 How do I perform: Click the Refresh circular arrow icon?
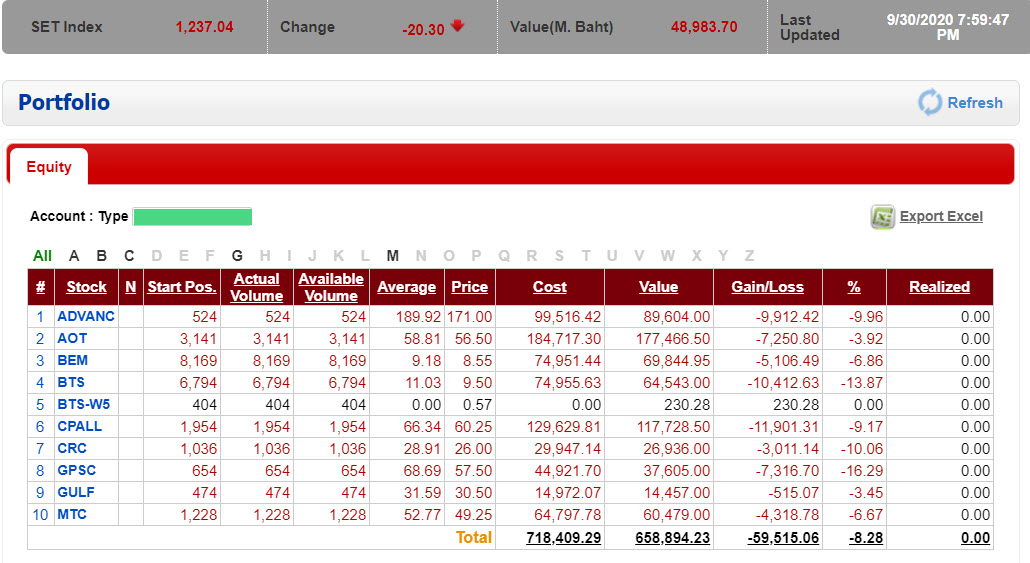pos(930,102)
